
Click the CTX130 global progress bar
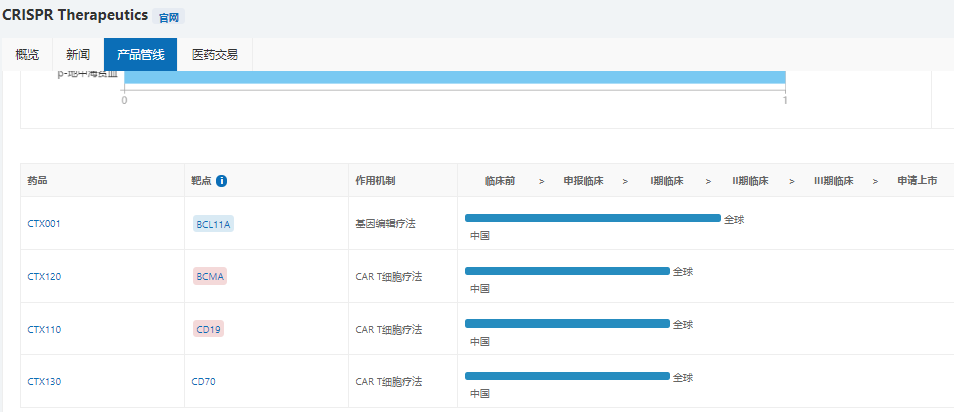[567, 376]
